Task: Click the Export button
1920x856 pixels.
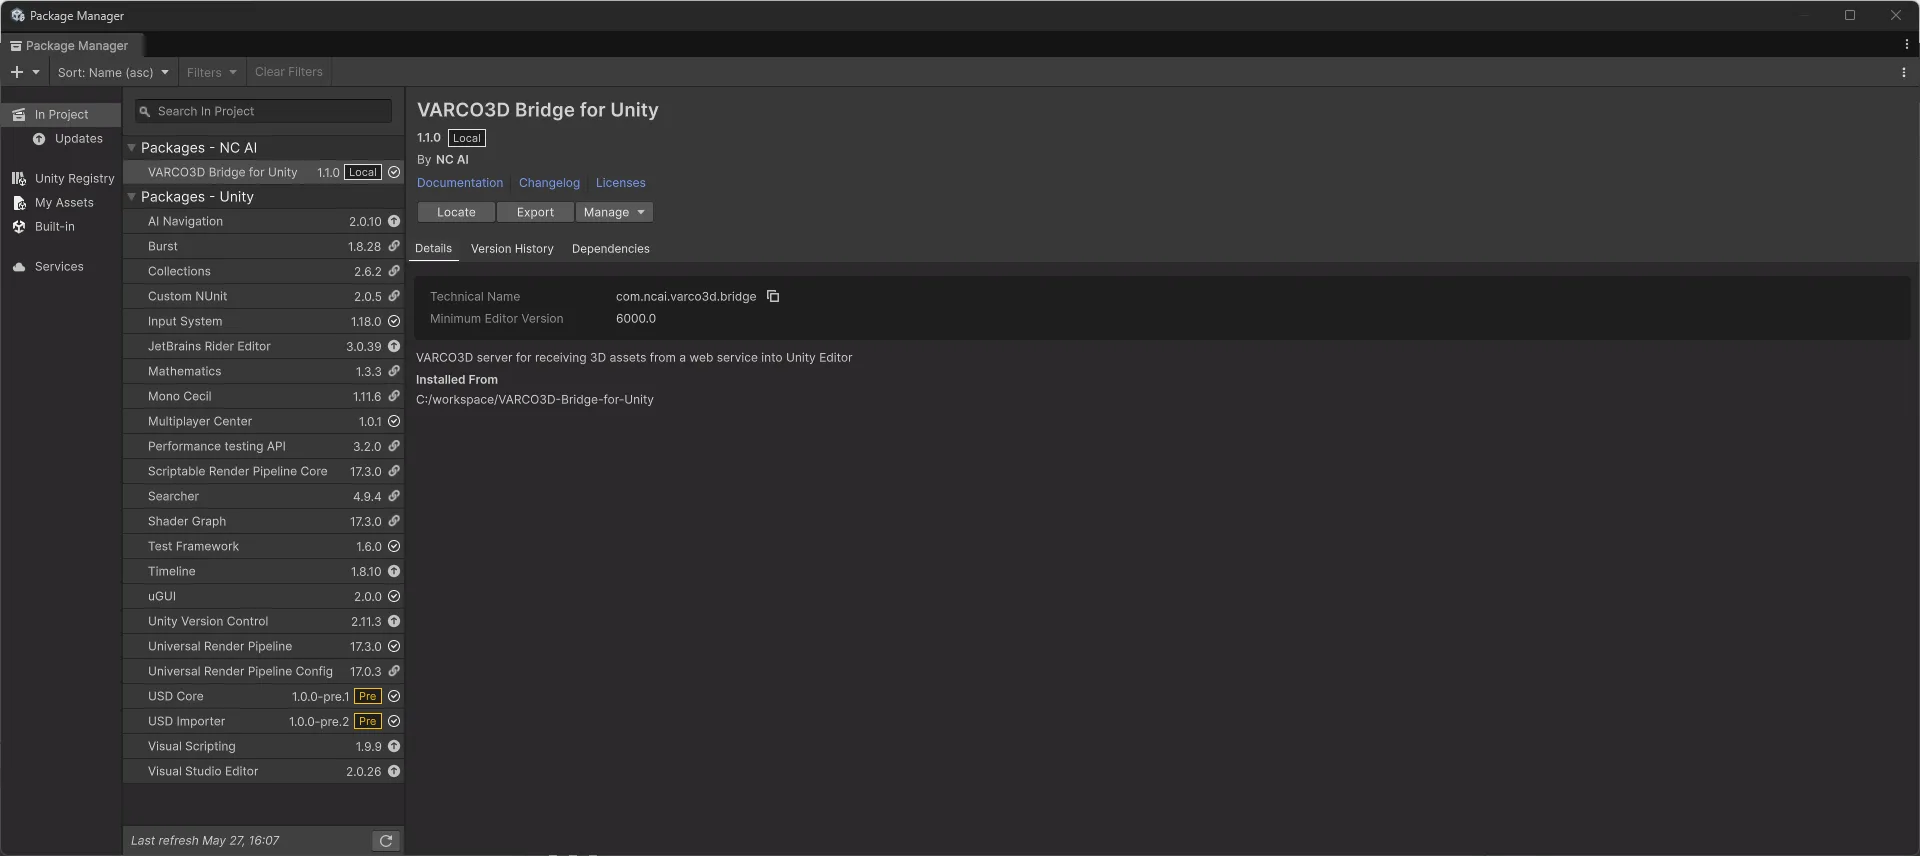Action: click(535, 212)
